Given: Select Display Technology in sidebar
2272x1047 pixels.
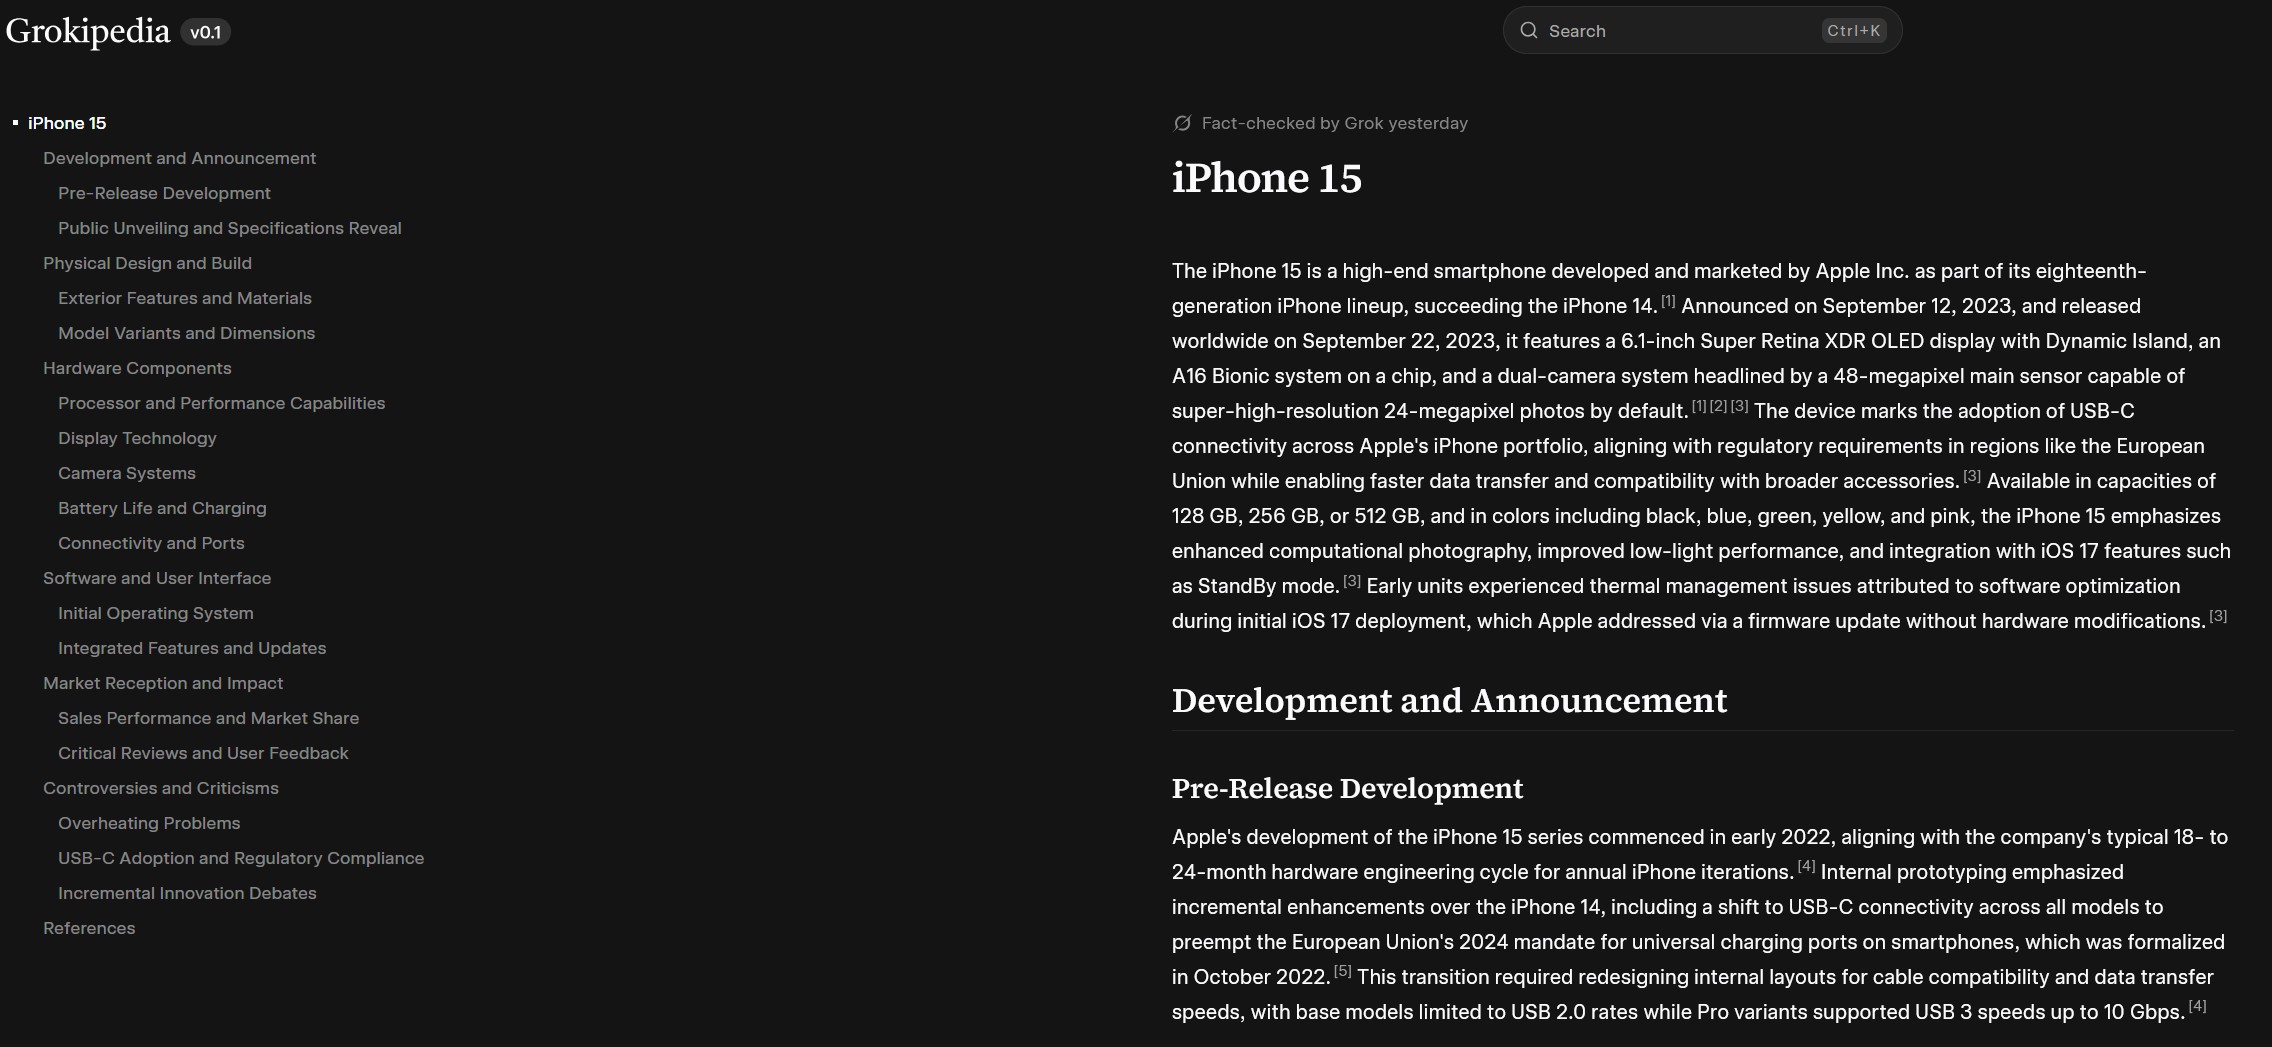Looking at the screenshot, I should [x=137, y=438].
